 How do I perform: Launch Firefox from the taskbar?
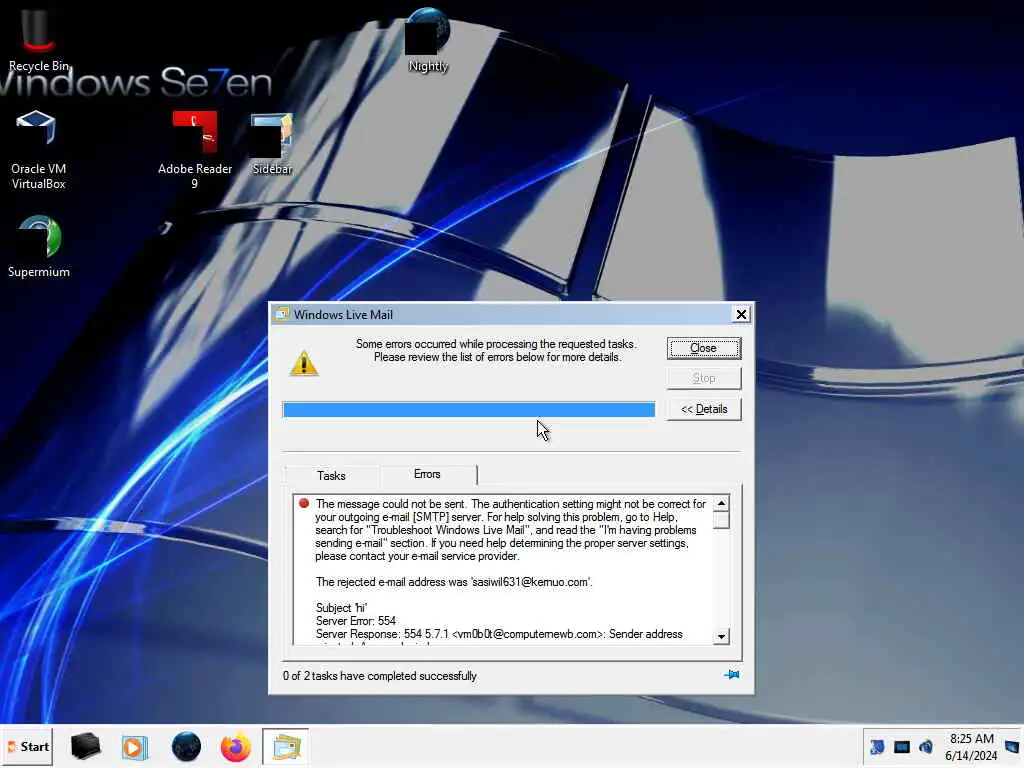tap(236, 746)
